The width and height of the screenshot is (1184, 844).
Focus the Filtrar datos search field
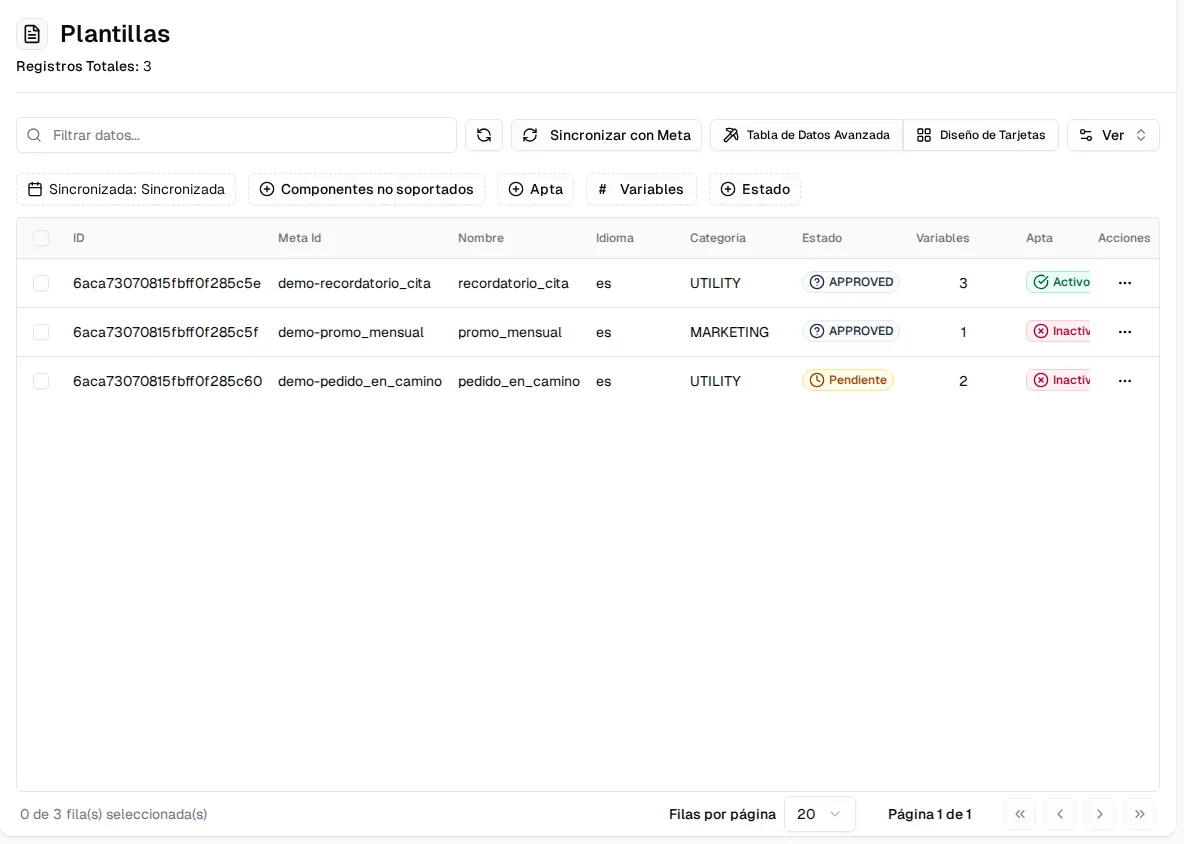click(236, 135)
